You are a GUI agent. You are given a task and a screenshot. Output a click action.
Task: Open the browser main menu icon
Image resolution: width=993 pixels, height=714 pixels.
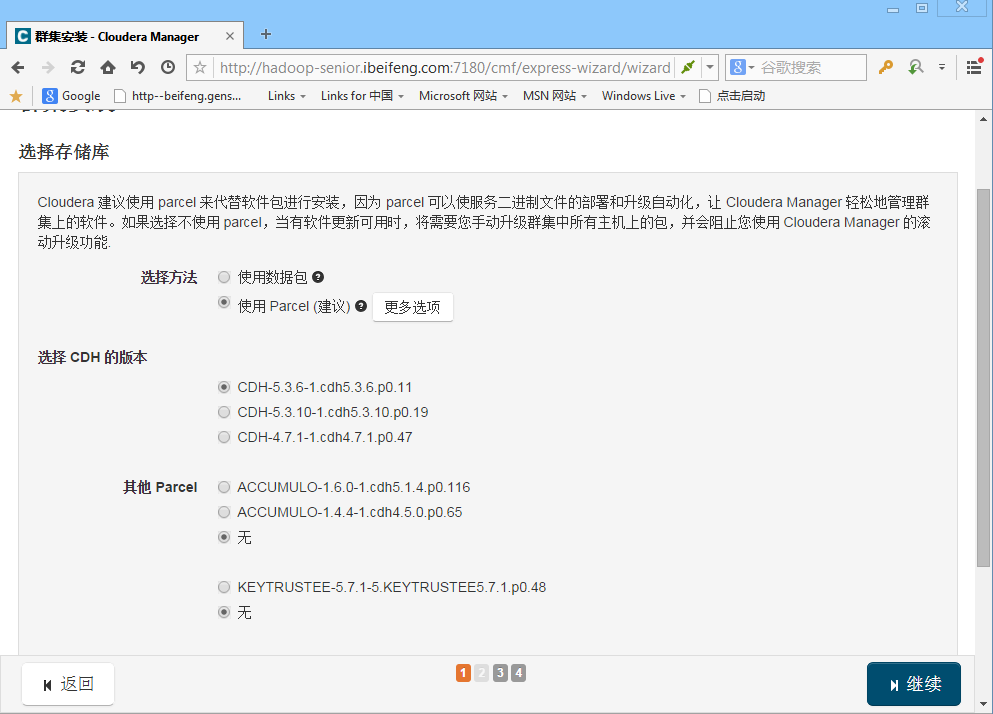coord(975,67)
